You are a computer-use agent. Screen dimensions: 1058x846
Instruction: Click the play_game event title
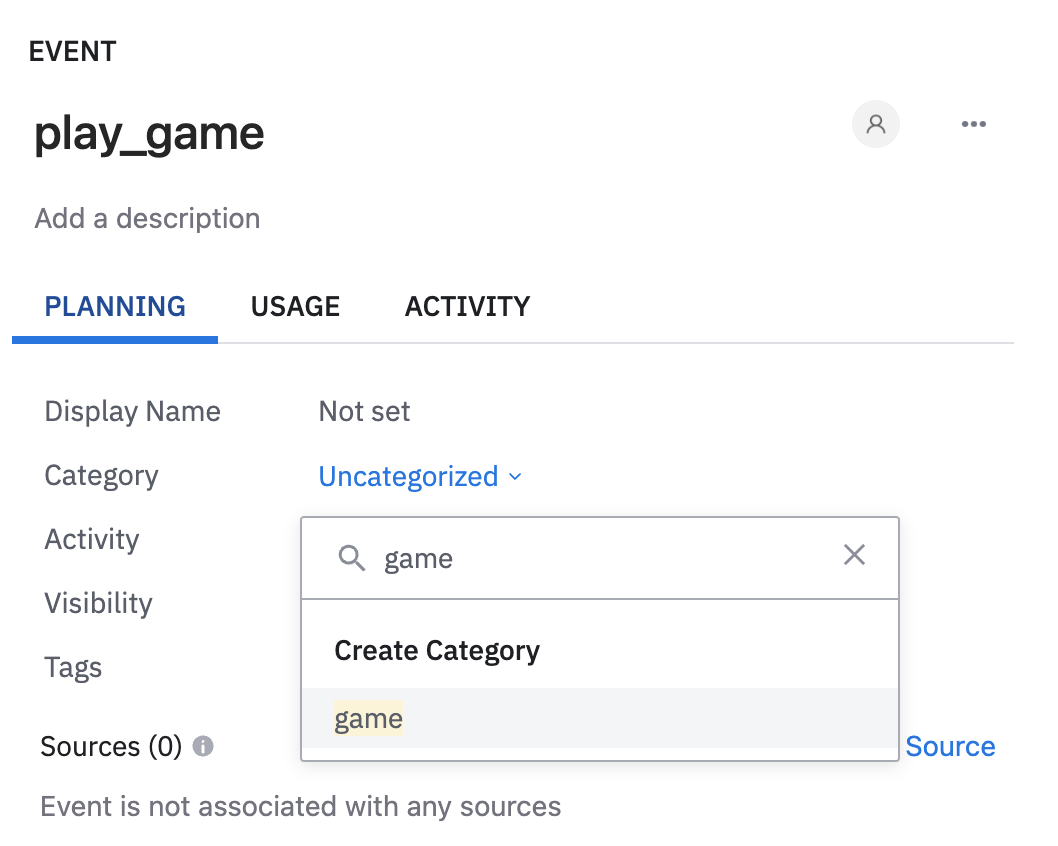click(149, 134)
